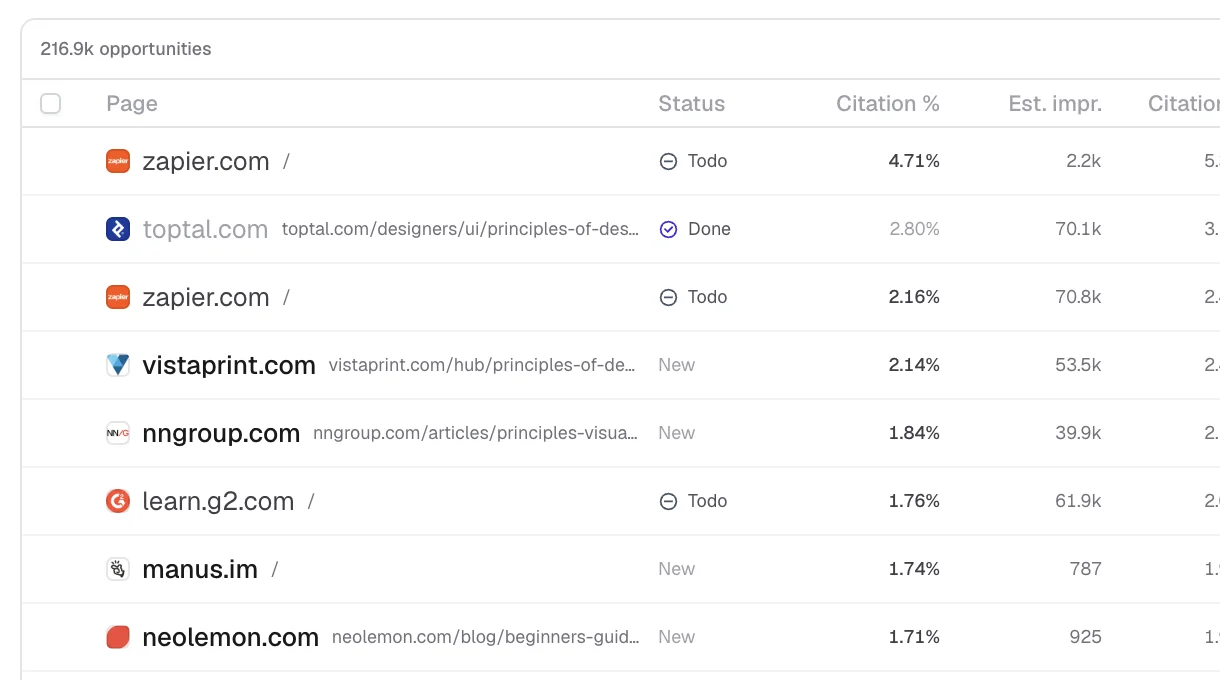
Task: Click the vistaprint.com logo icon
Action: [x=118, y=365]
